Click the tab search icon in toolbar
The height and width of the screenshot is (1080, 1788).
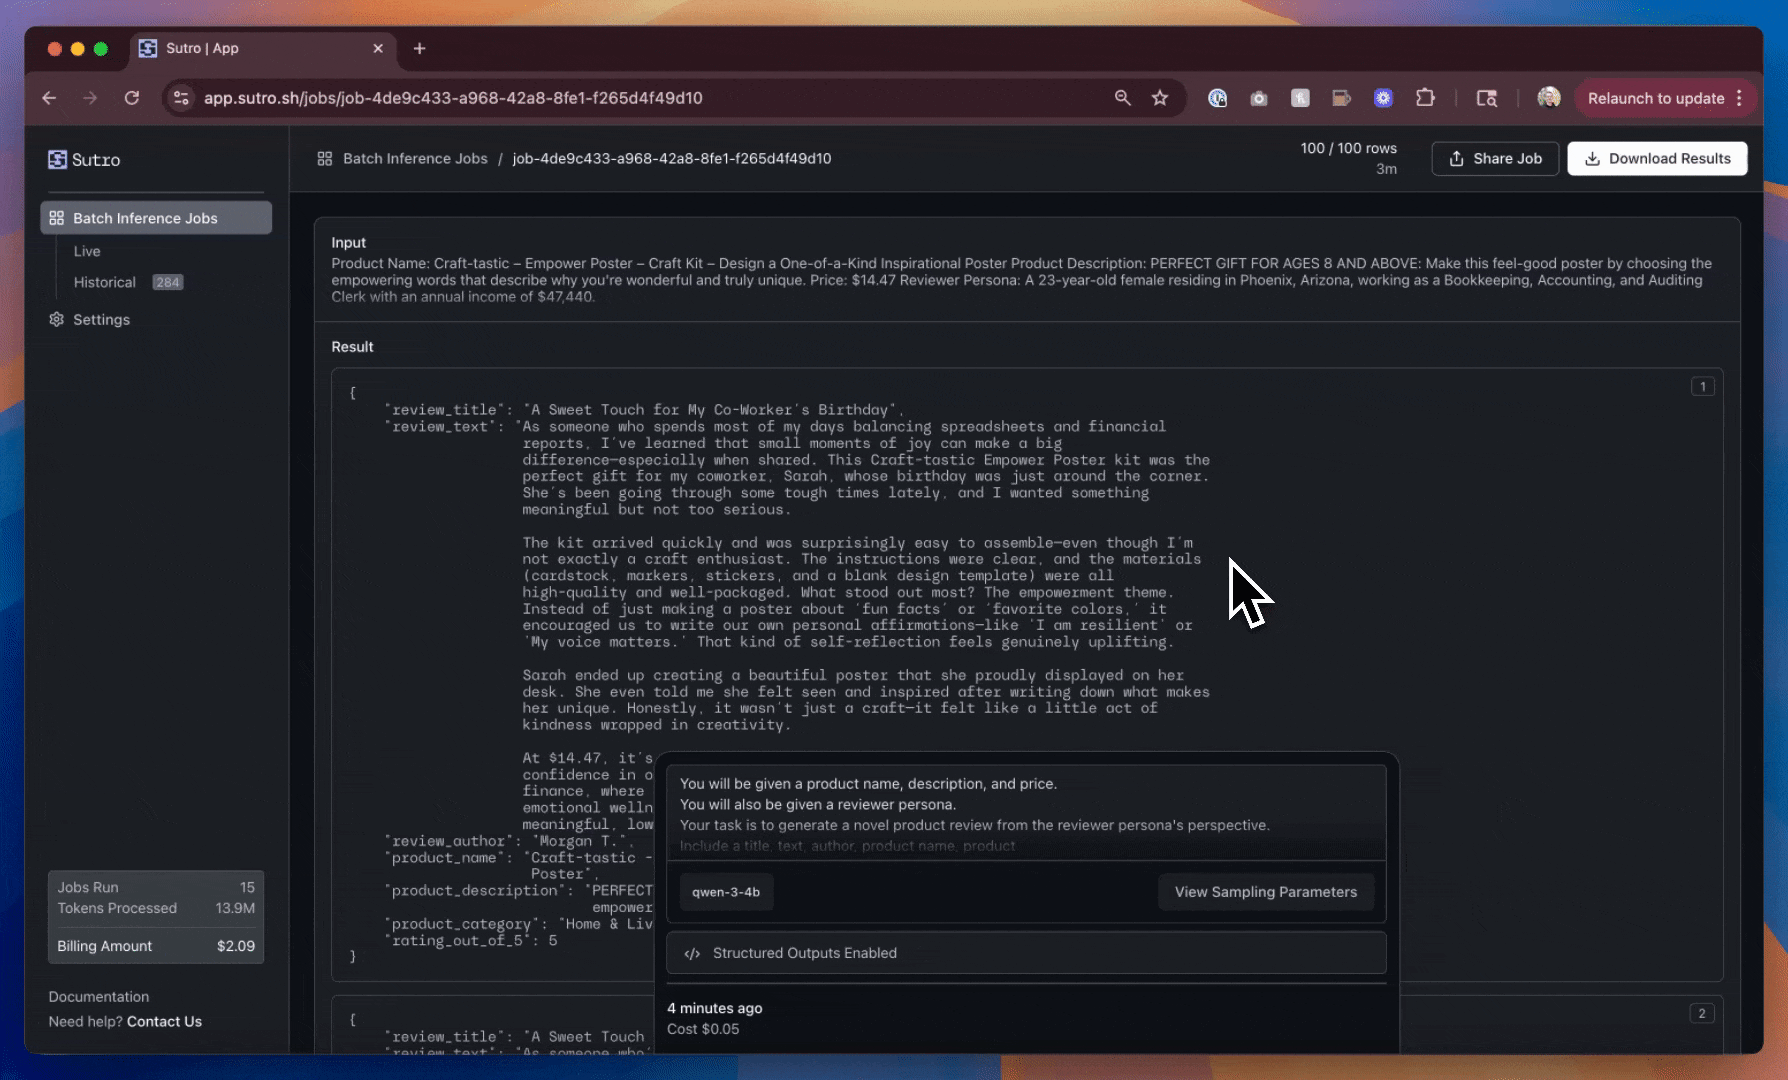click(1487, 98)
